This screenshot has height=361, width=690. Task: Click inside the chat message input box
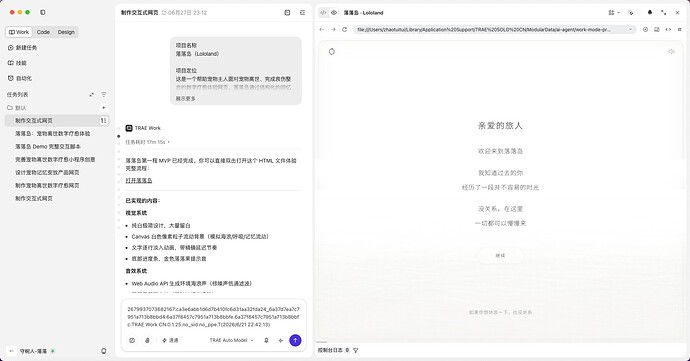[x=213, y=317]
